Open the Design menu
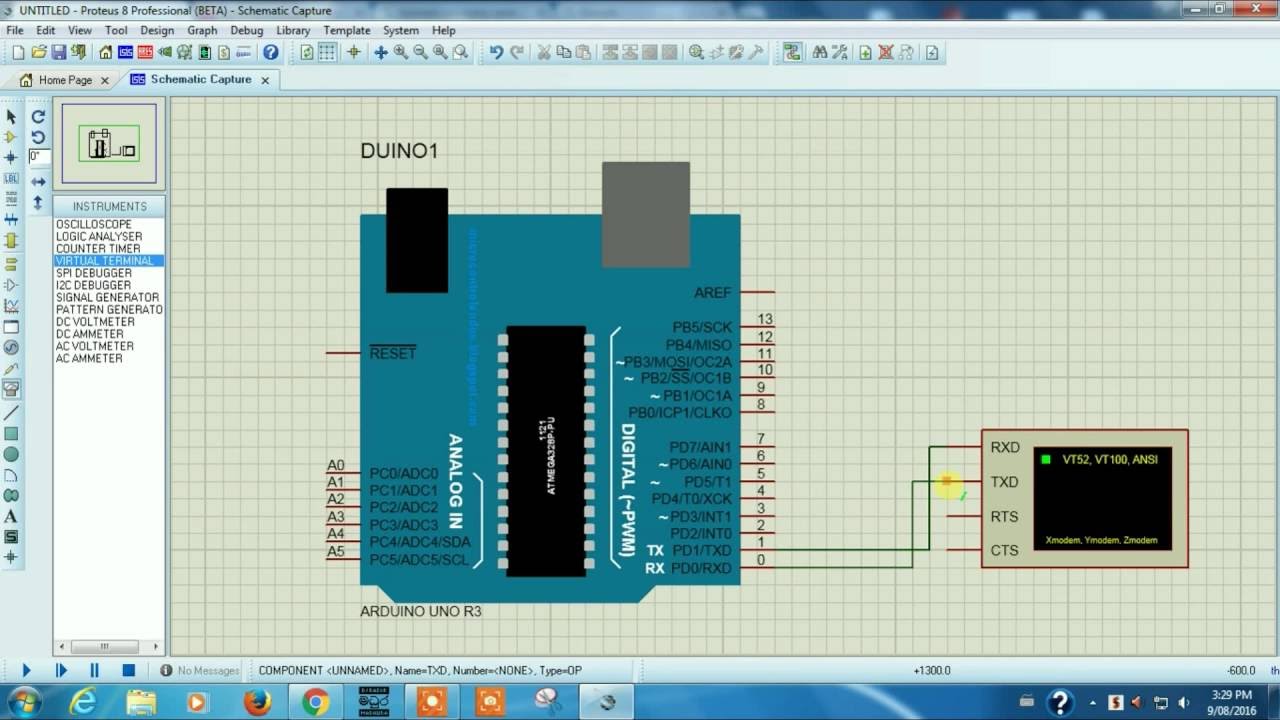The height and width of the screenshot is (720, 1280). tap(157, 30)
